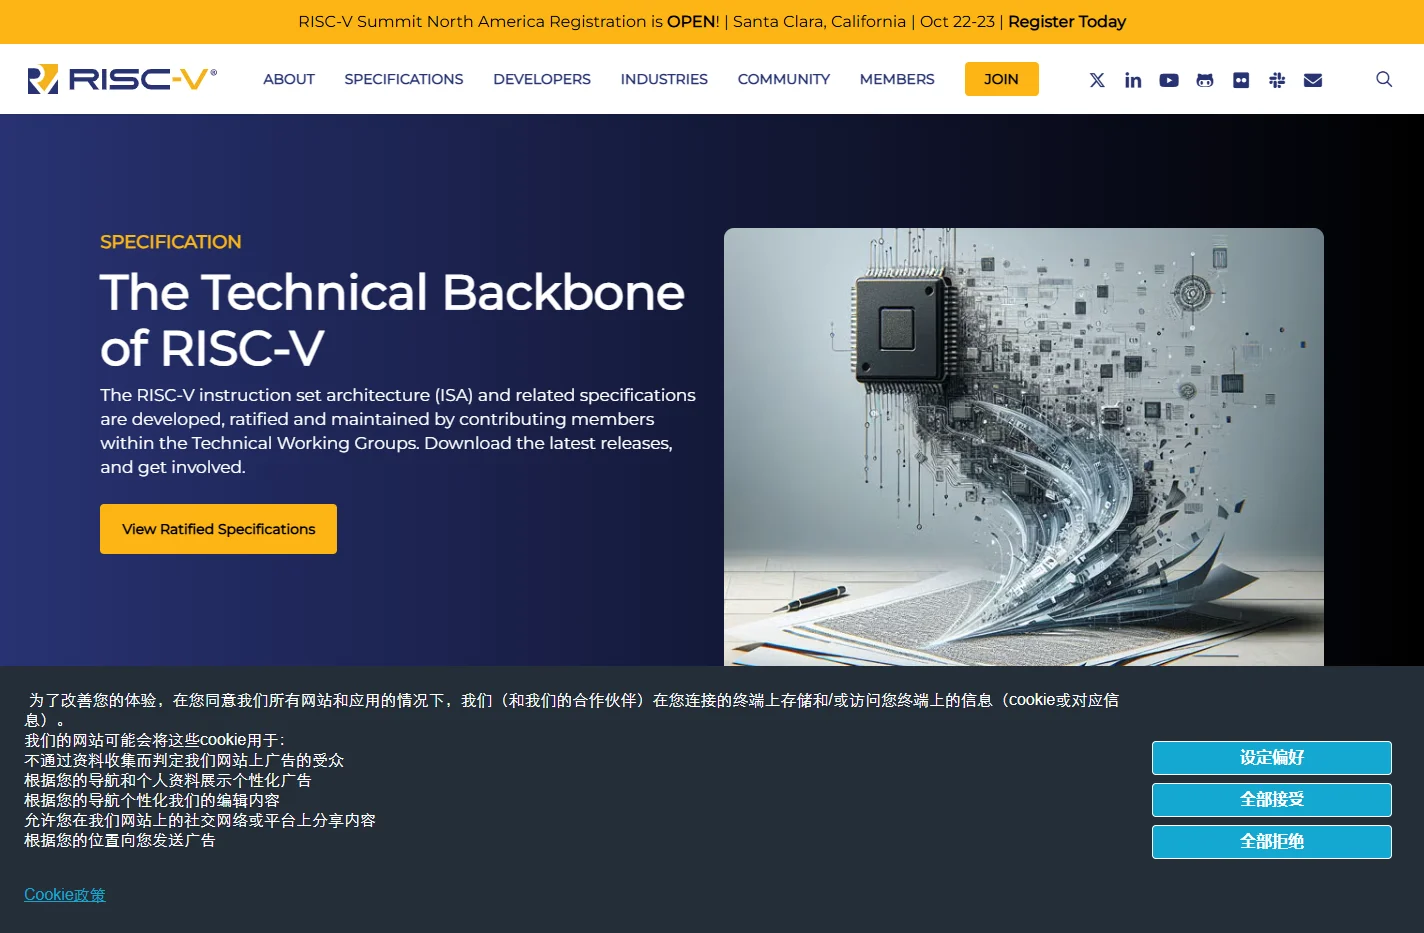1424x933 pixels.
Task: Open the site search magnifier icon
Action: [1384, 79]
